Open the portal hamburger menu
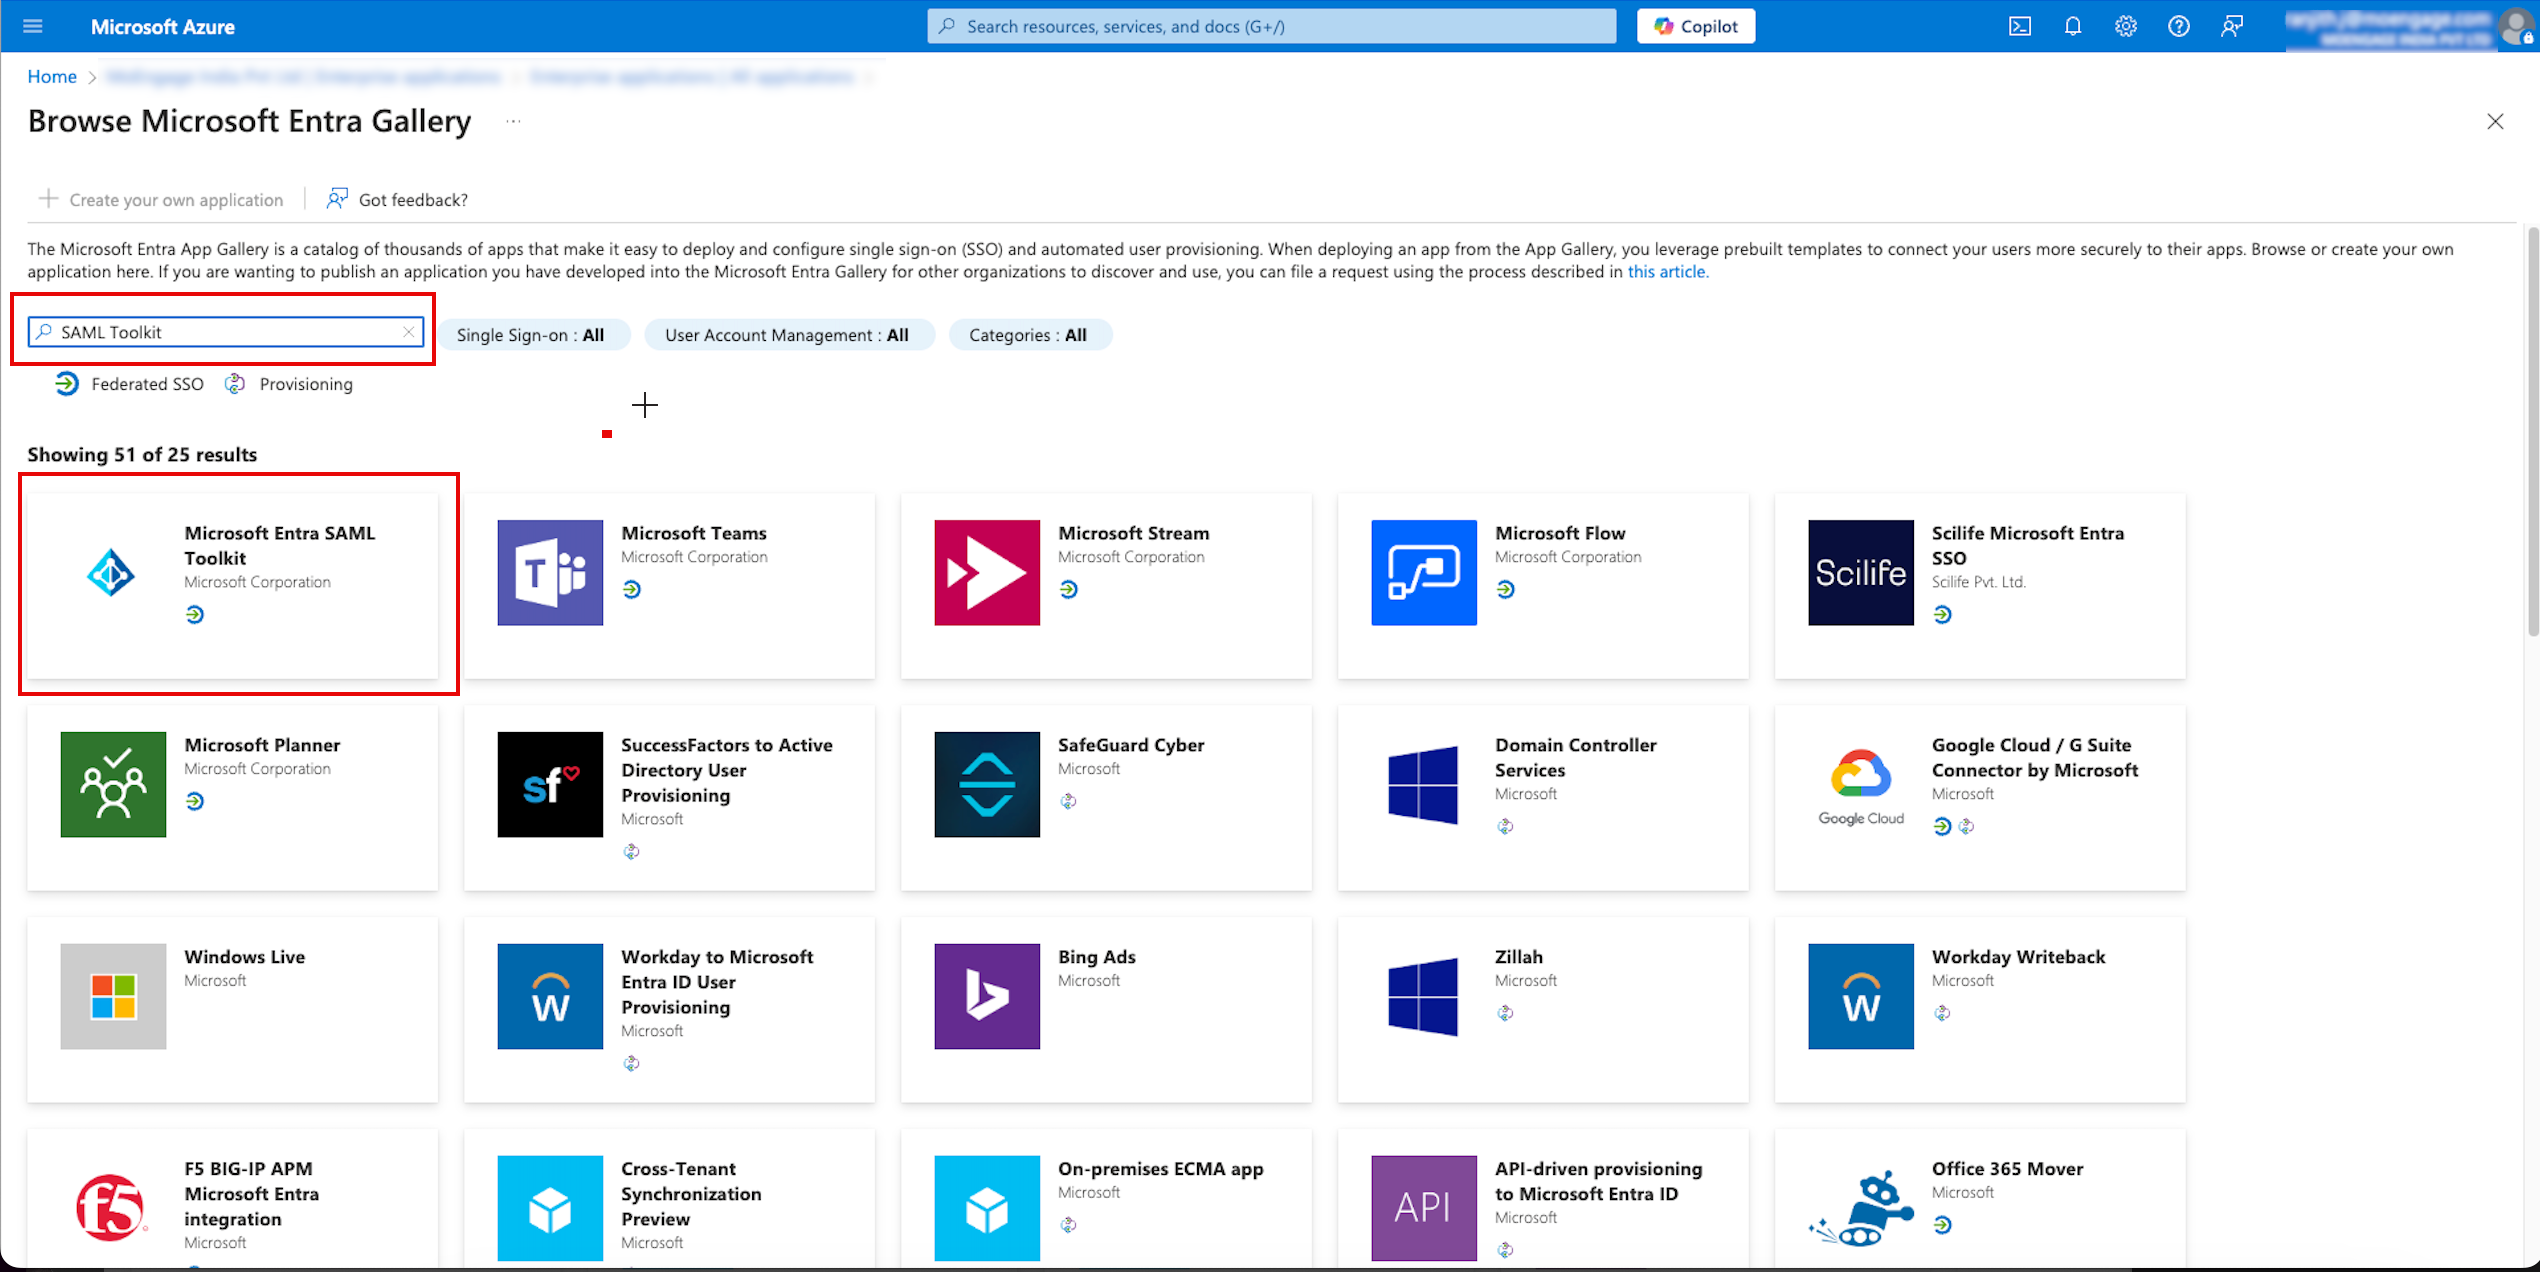This screenshot has width=2540, height=1272. [32, 26]
